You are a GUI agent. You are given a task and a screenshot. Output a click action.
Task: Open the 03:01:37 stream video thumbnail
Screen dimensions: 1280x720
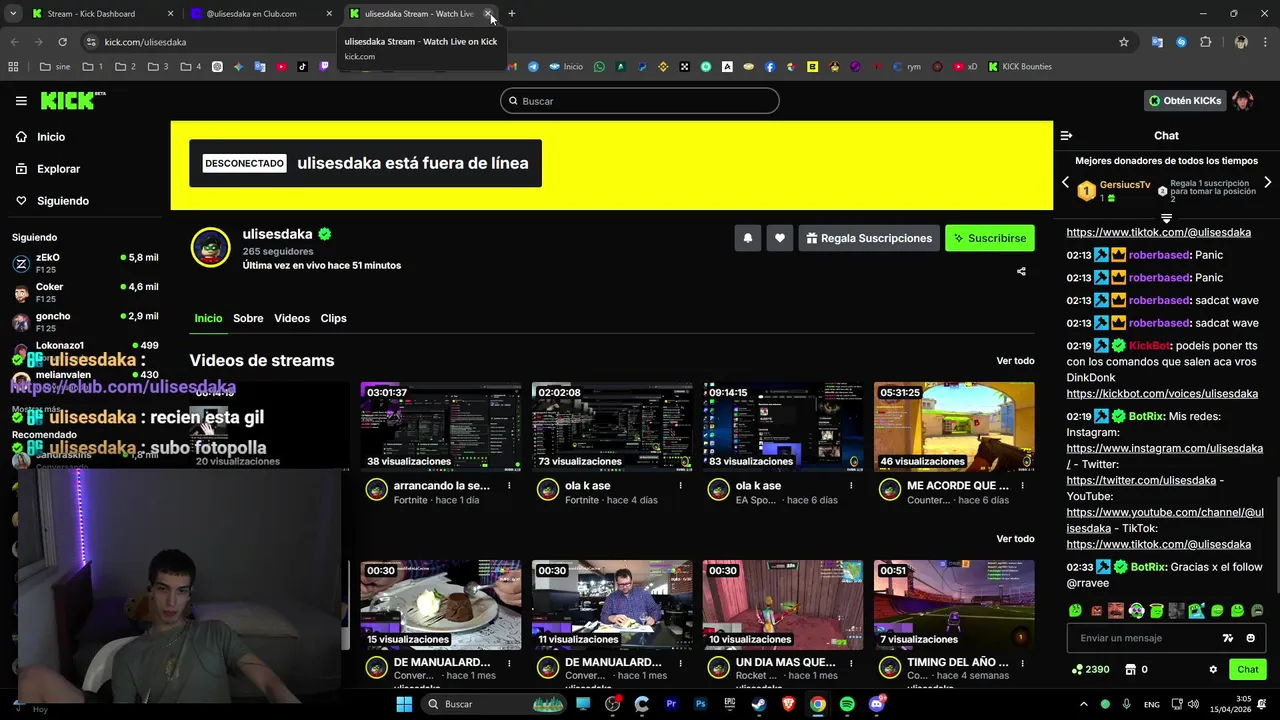441,426
